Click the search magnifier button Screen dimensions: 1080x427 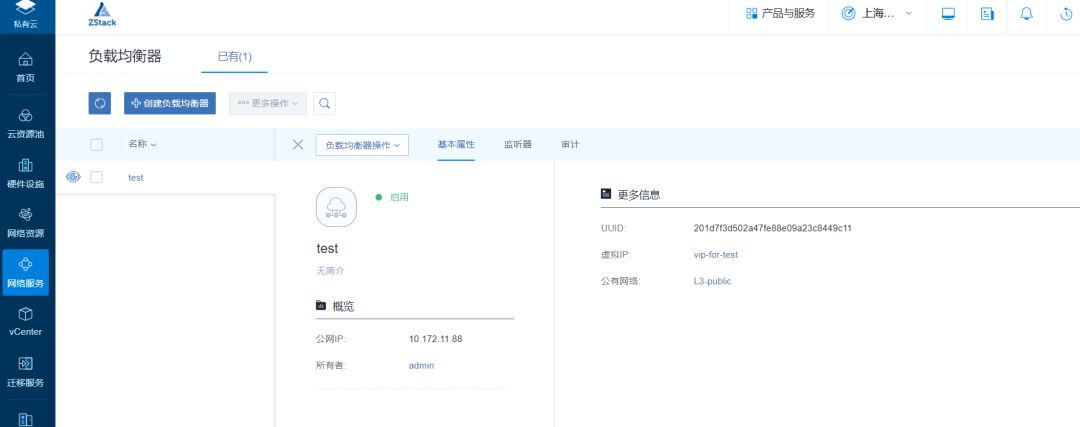pos(324,103)
